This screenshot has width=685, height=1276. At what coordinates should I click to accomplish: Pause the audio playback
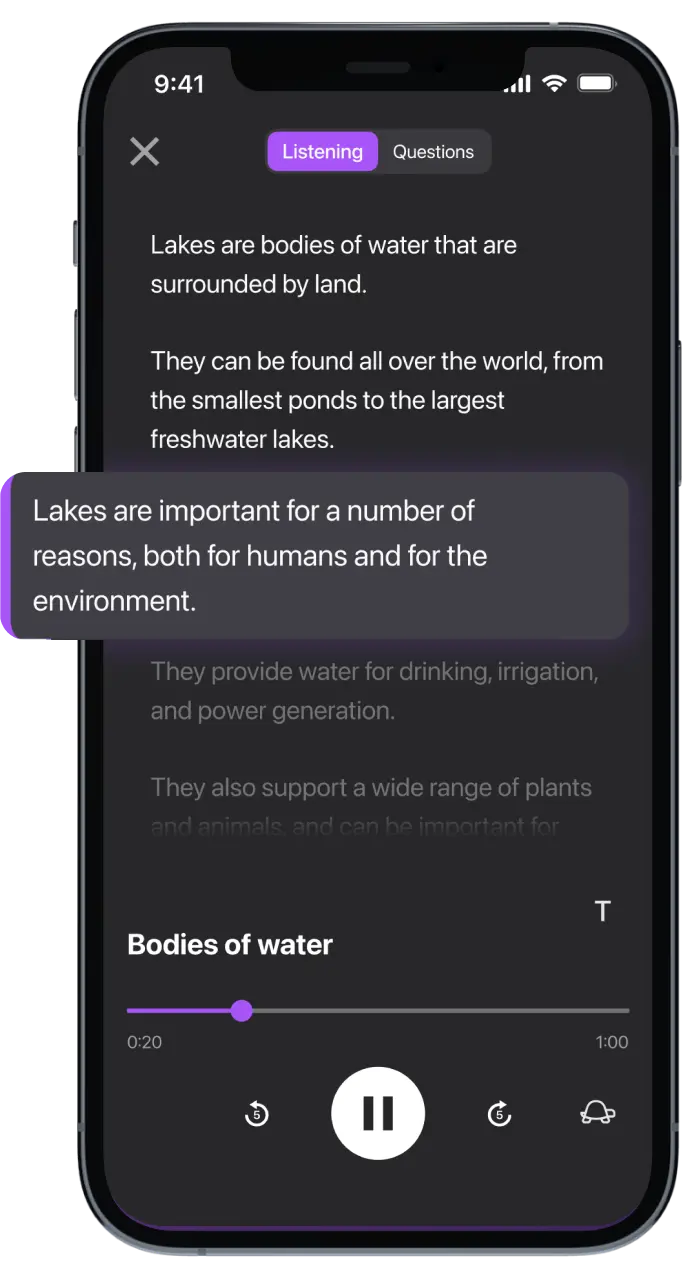378,1113
